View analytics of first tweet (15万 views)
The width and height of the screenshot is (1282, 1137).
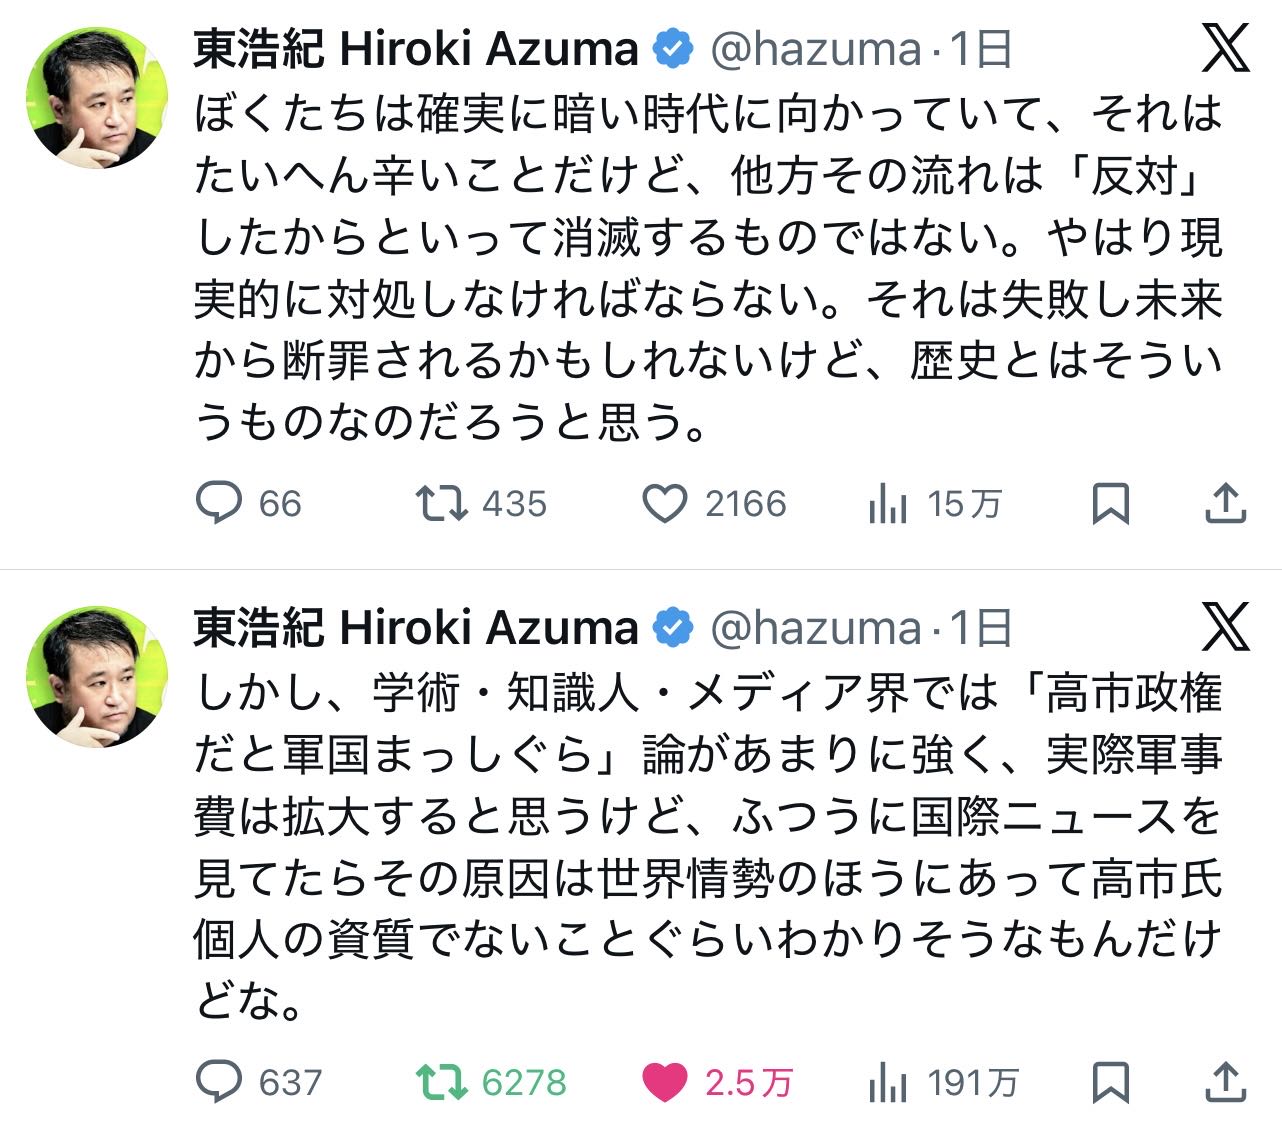[x=888, y=503]
